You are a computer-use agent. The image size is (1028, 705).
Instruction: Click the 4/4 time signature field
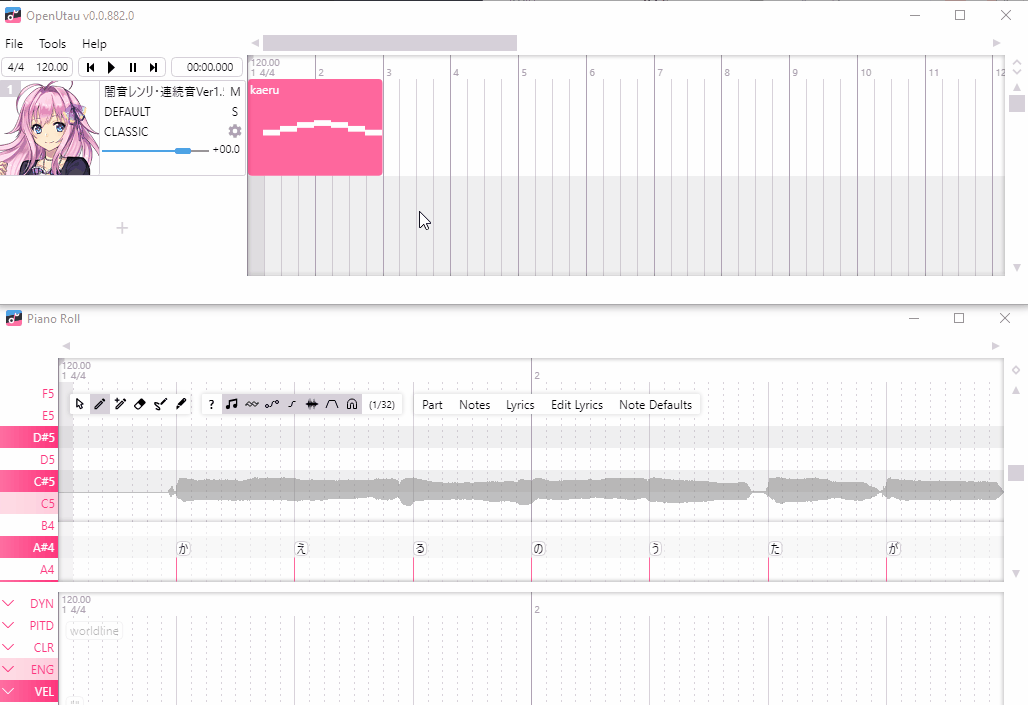pyautogui.click(x=16, y=67)
